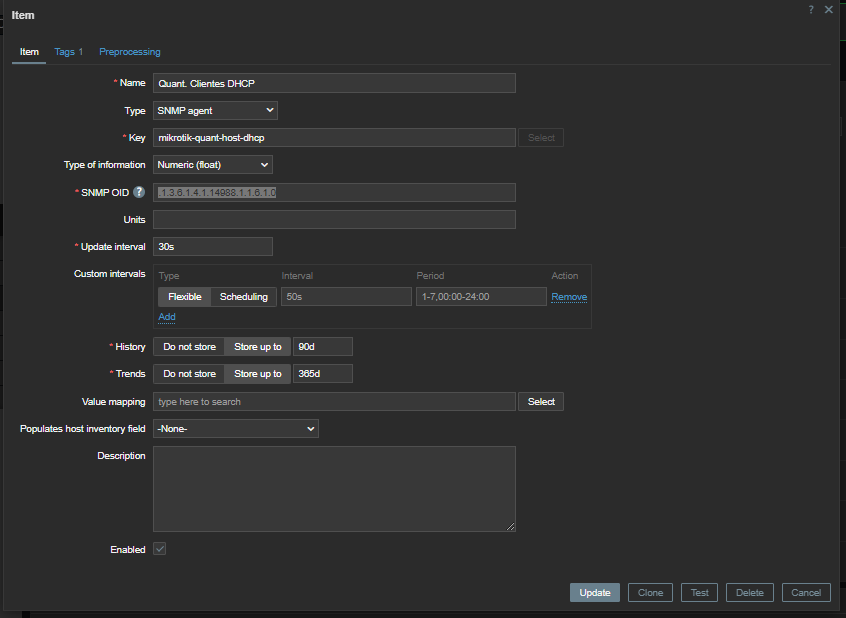The width and height of the screenshot is (846, 618).
Task: Set Trends to Store up to
Action: coord(257,373)
